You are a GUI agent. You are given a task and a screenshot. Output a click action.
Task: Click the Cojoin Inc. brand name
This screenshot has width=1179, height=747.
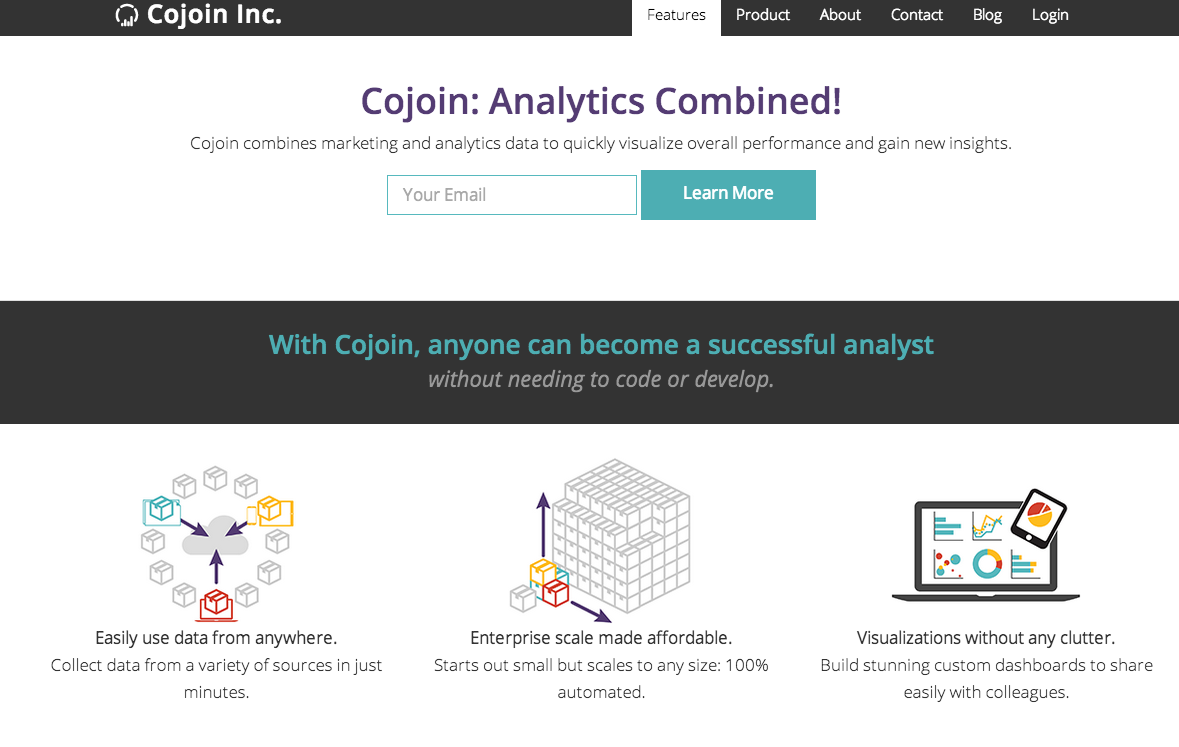[214, 15]
